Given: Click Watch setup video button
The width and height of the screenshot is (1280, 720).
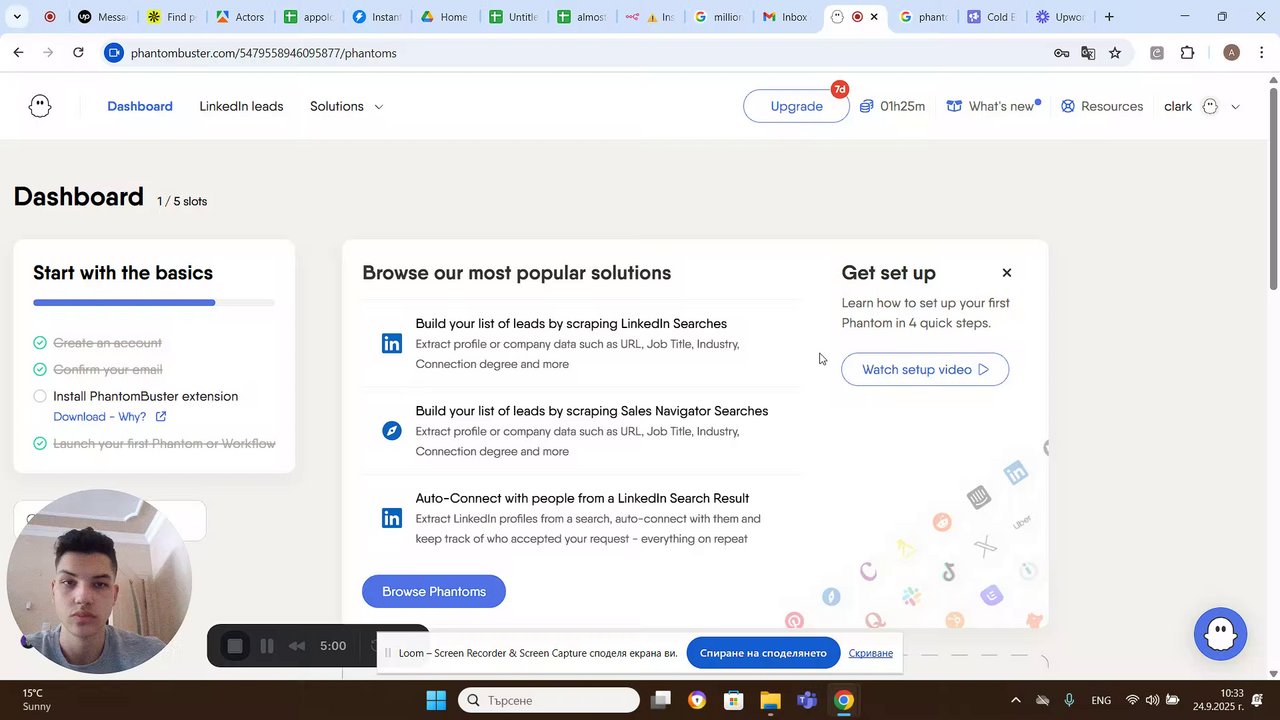Looking at the screenshot, I should point(925,369).
